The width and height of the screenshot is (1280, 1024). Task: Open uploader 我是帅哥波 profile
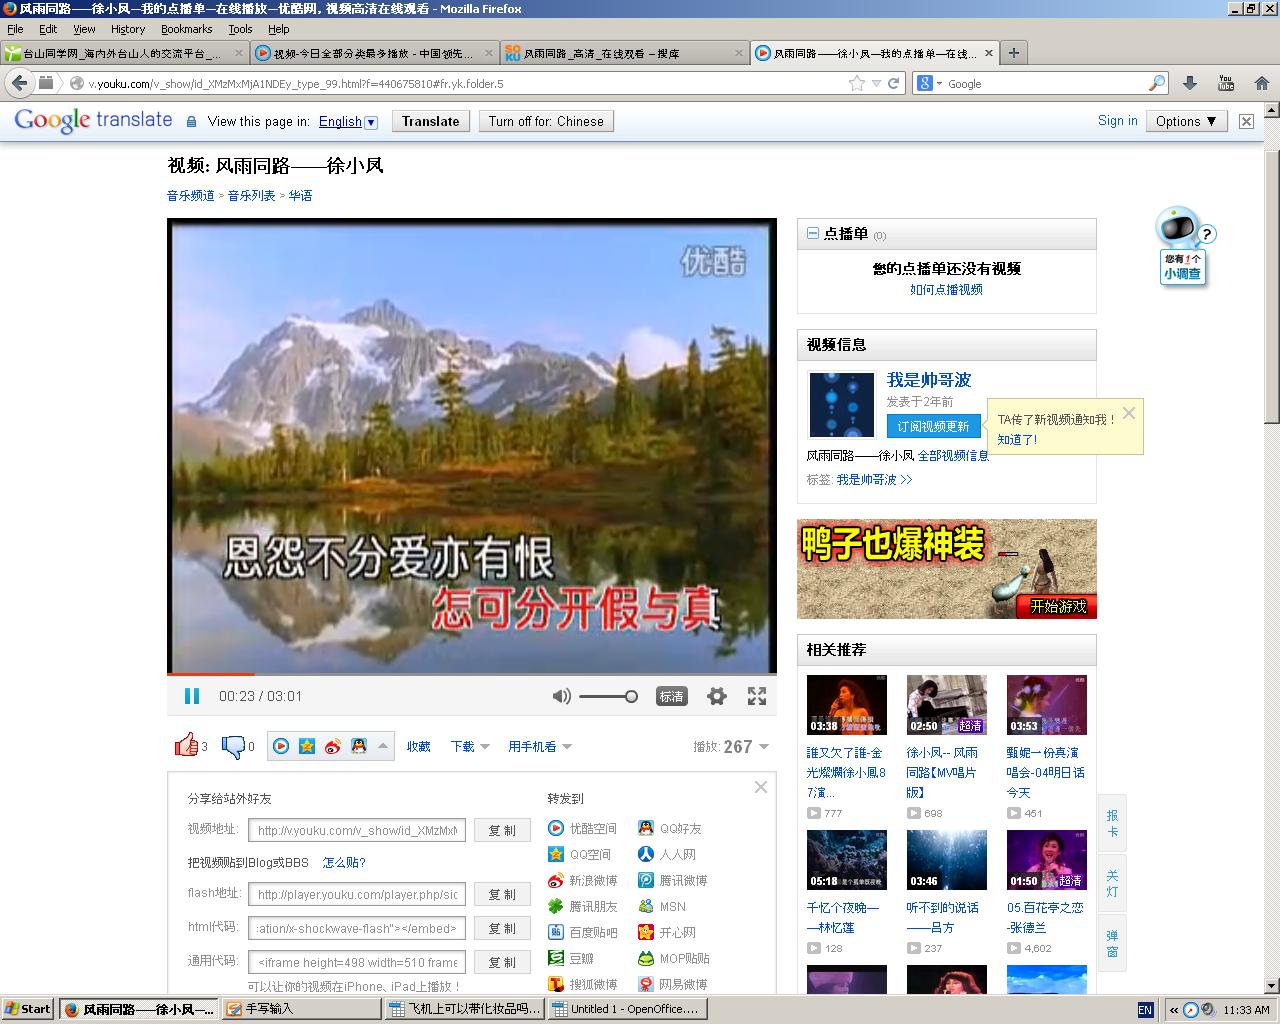pos(929,380)
